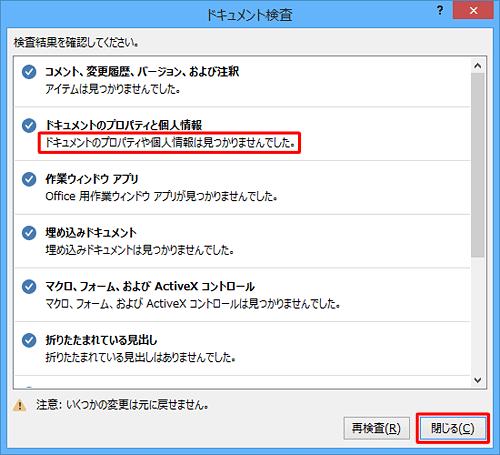
Task: Click check icon beside ドキュメントのプロパティと個人情報
Action: pyautogui.click(x=29, y=125)
